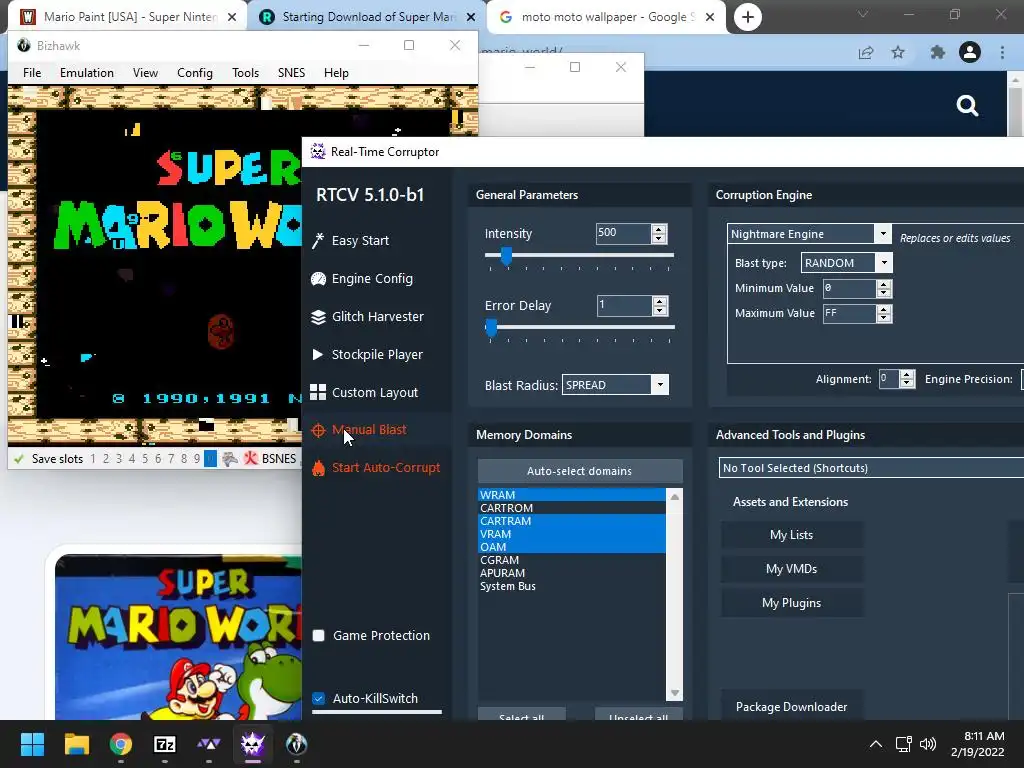Open a new Chrome tab with plus button
1024x768 pixels.
pyautogui.click(x=748, y=17)
